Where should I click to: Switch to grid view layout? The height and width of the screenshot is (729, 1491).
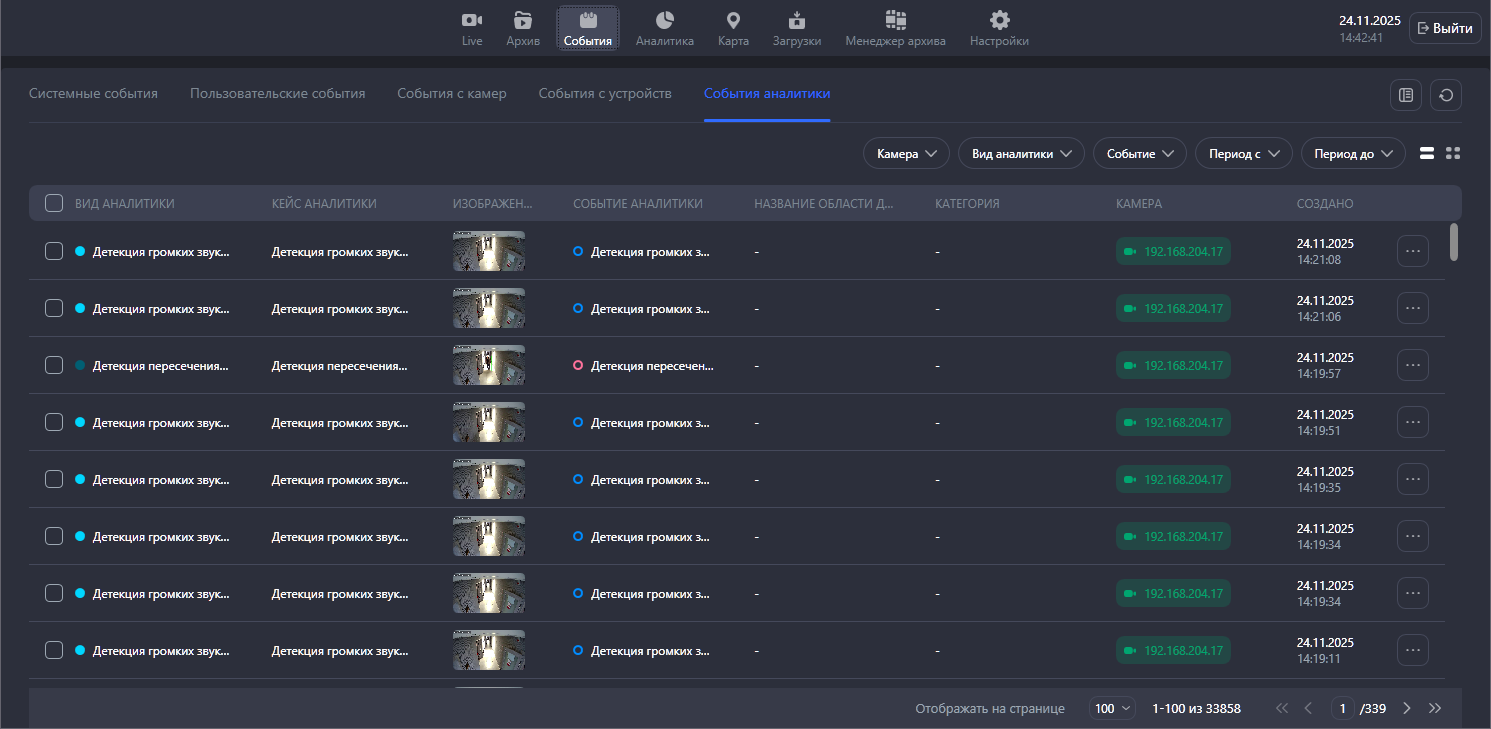[1453, 153]
